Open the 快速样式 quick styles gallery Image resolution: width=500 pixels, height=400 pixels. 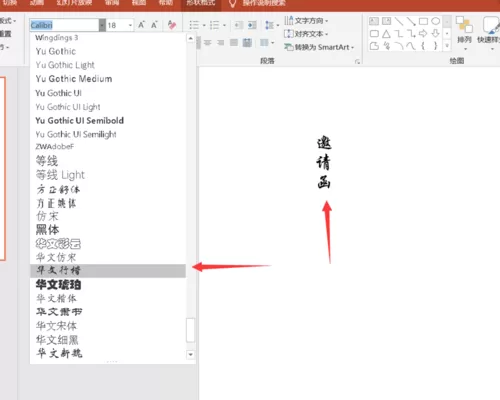click(490, 33)
